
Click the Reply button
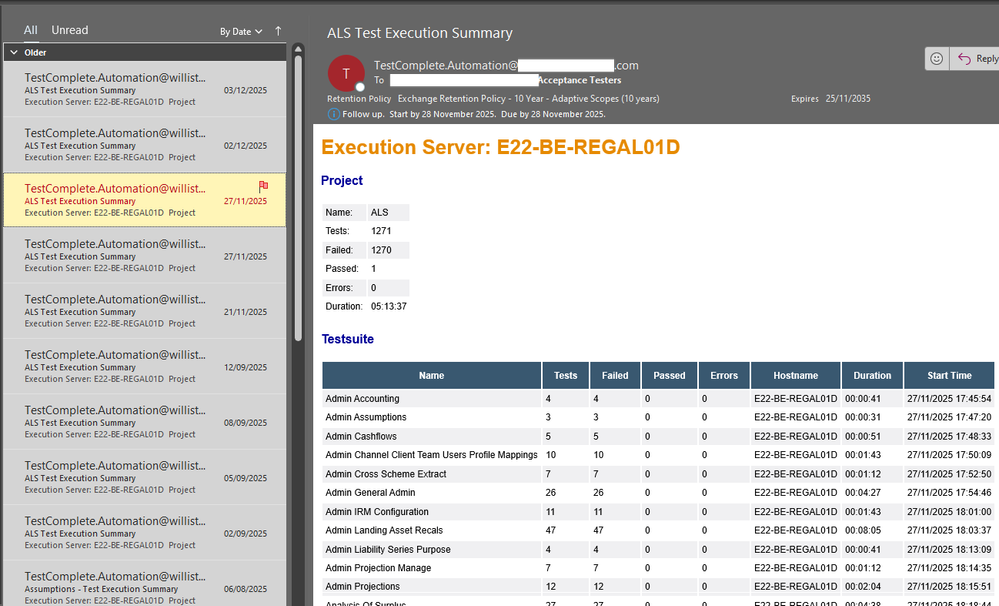(976, 59)
